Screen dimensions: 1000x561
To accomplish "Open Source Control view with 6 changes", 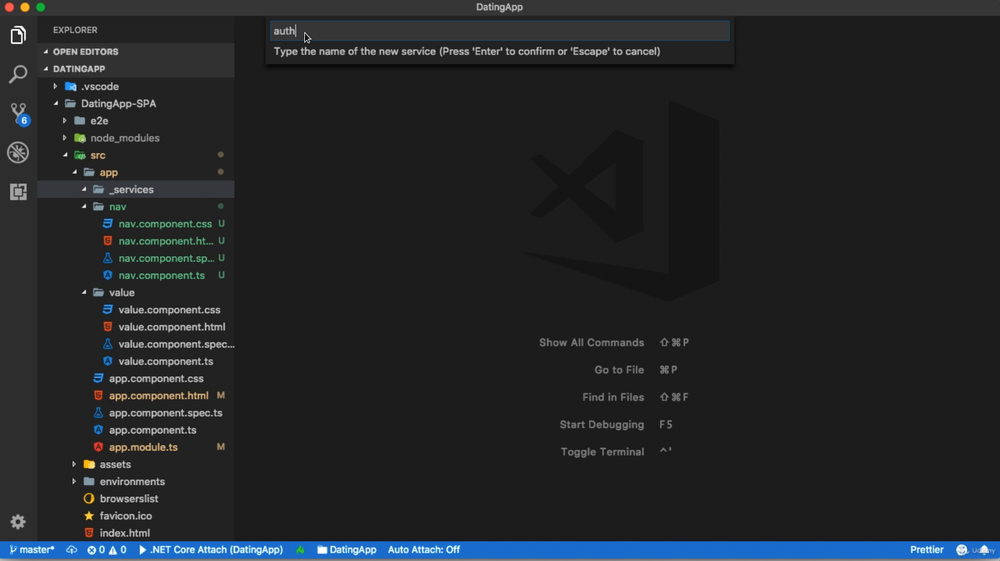I will pyautogui.click(x=18, y=113).
